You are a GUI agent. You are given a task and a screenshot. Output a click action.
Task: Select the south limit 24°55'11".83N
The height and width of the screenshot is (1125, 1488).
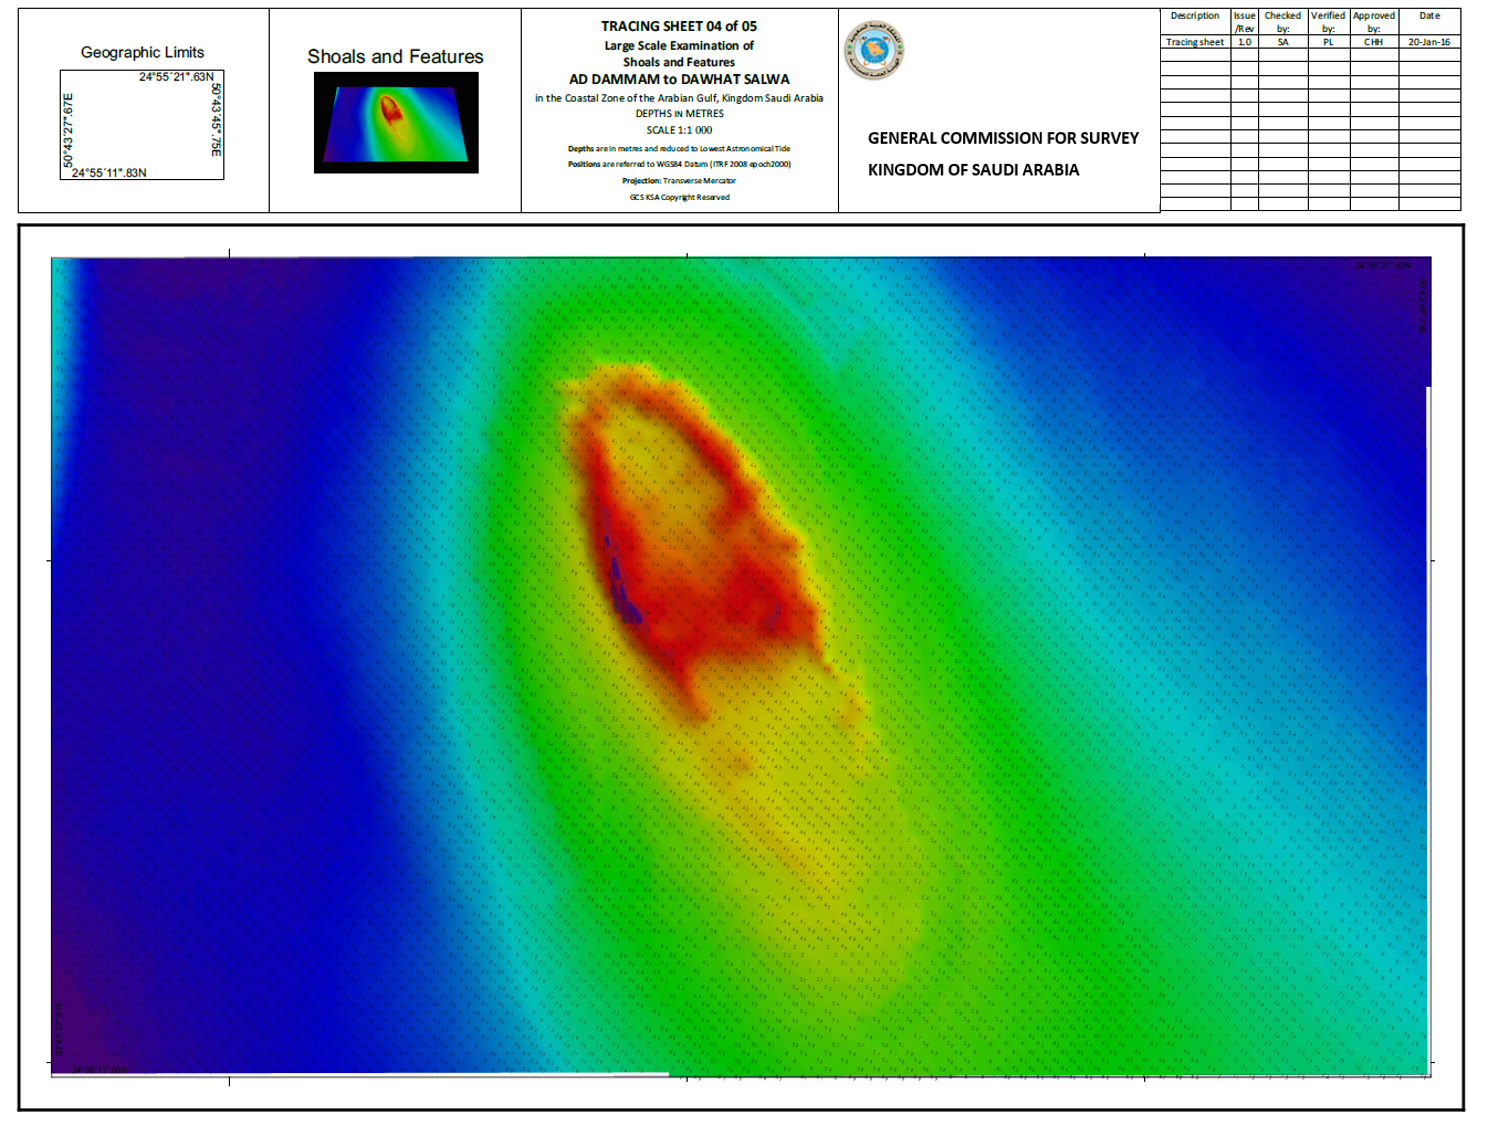(109, 173)
